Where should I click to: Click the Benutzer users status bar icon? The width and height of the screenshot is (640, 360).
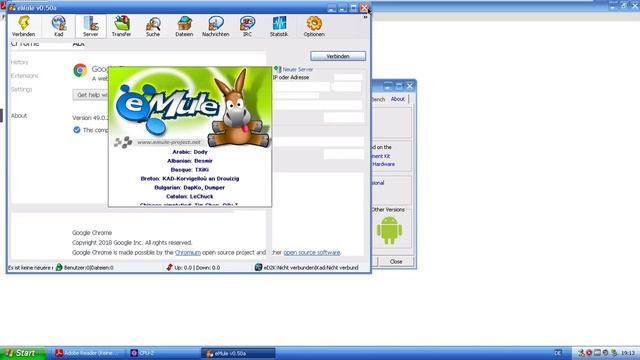click(x=59, y=267)
